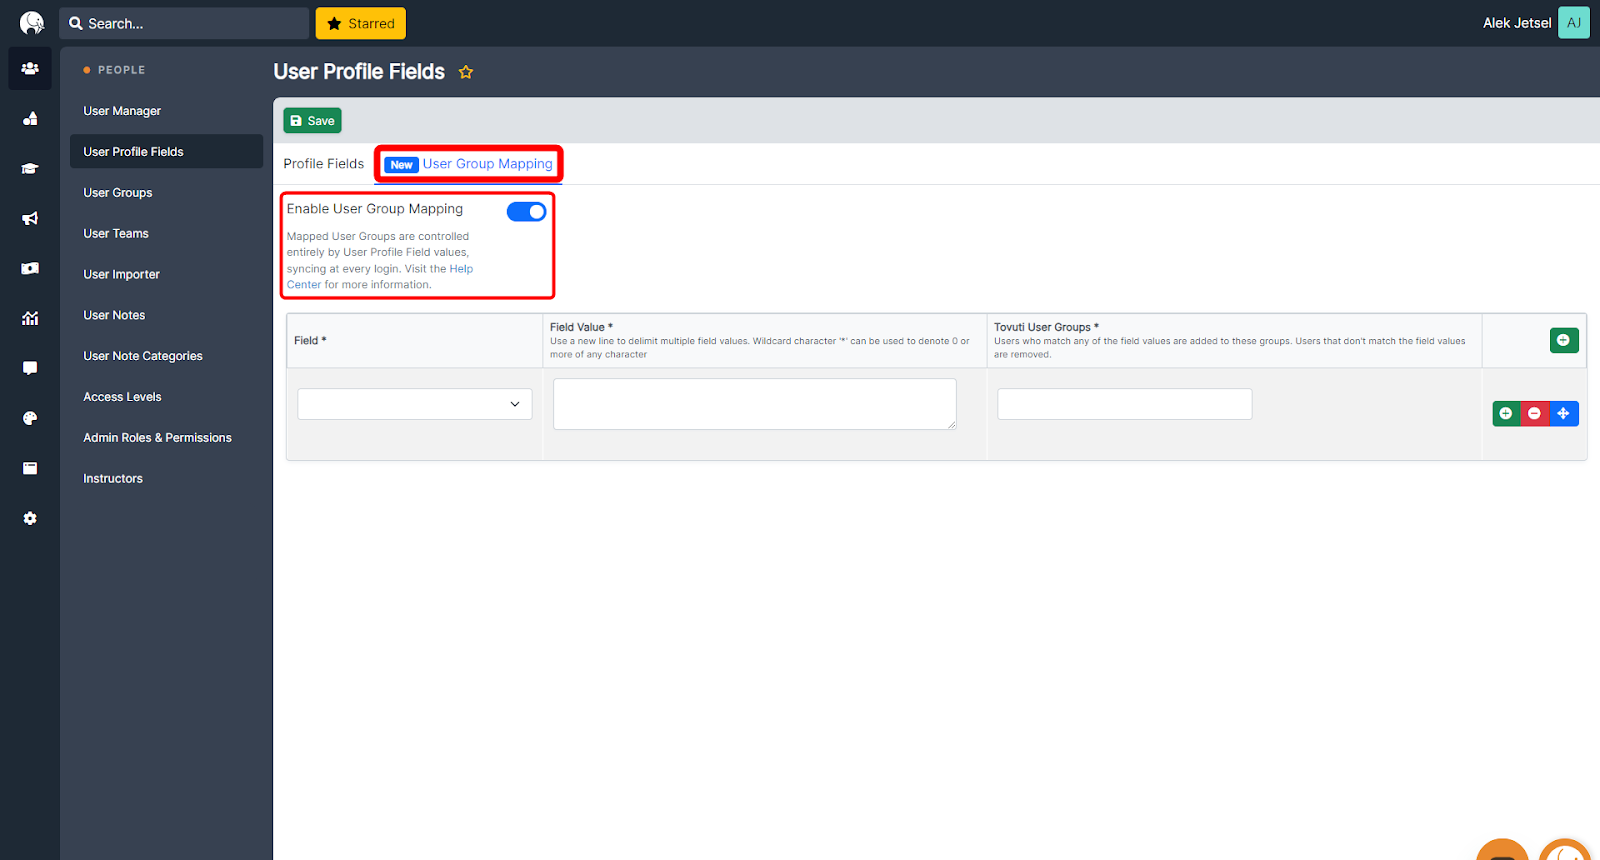Star the User Profile Fields page
The height and width of the screenshot is (860, 1600).
[x=466, y=72]
